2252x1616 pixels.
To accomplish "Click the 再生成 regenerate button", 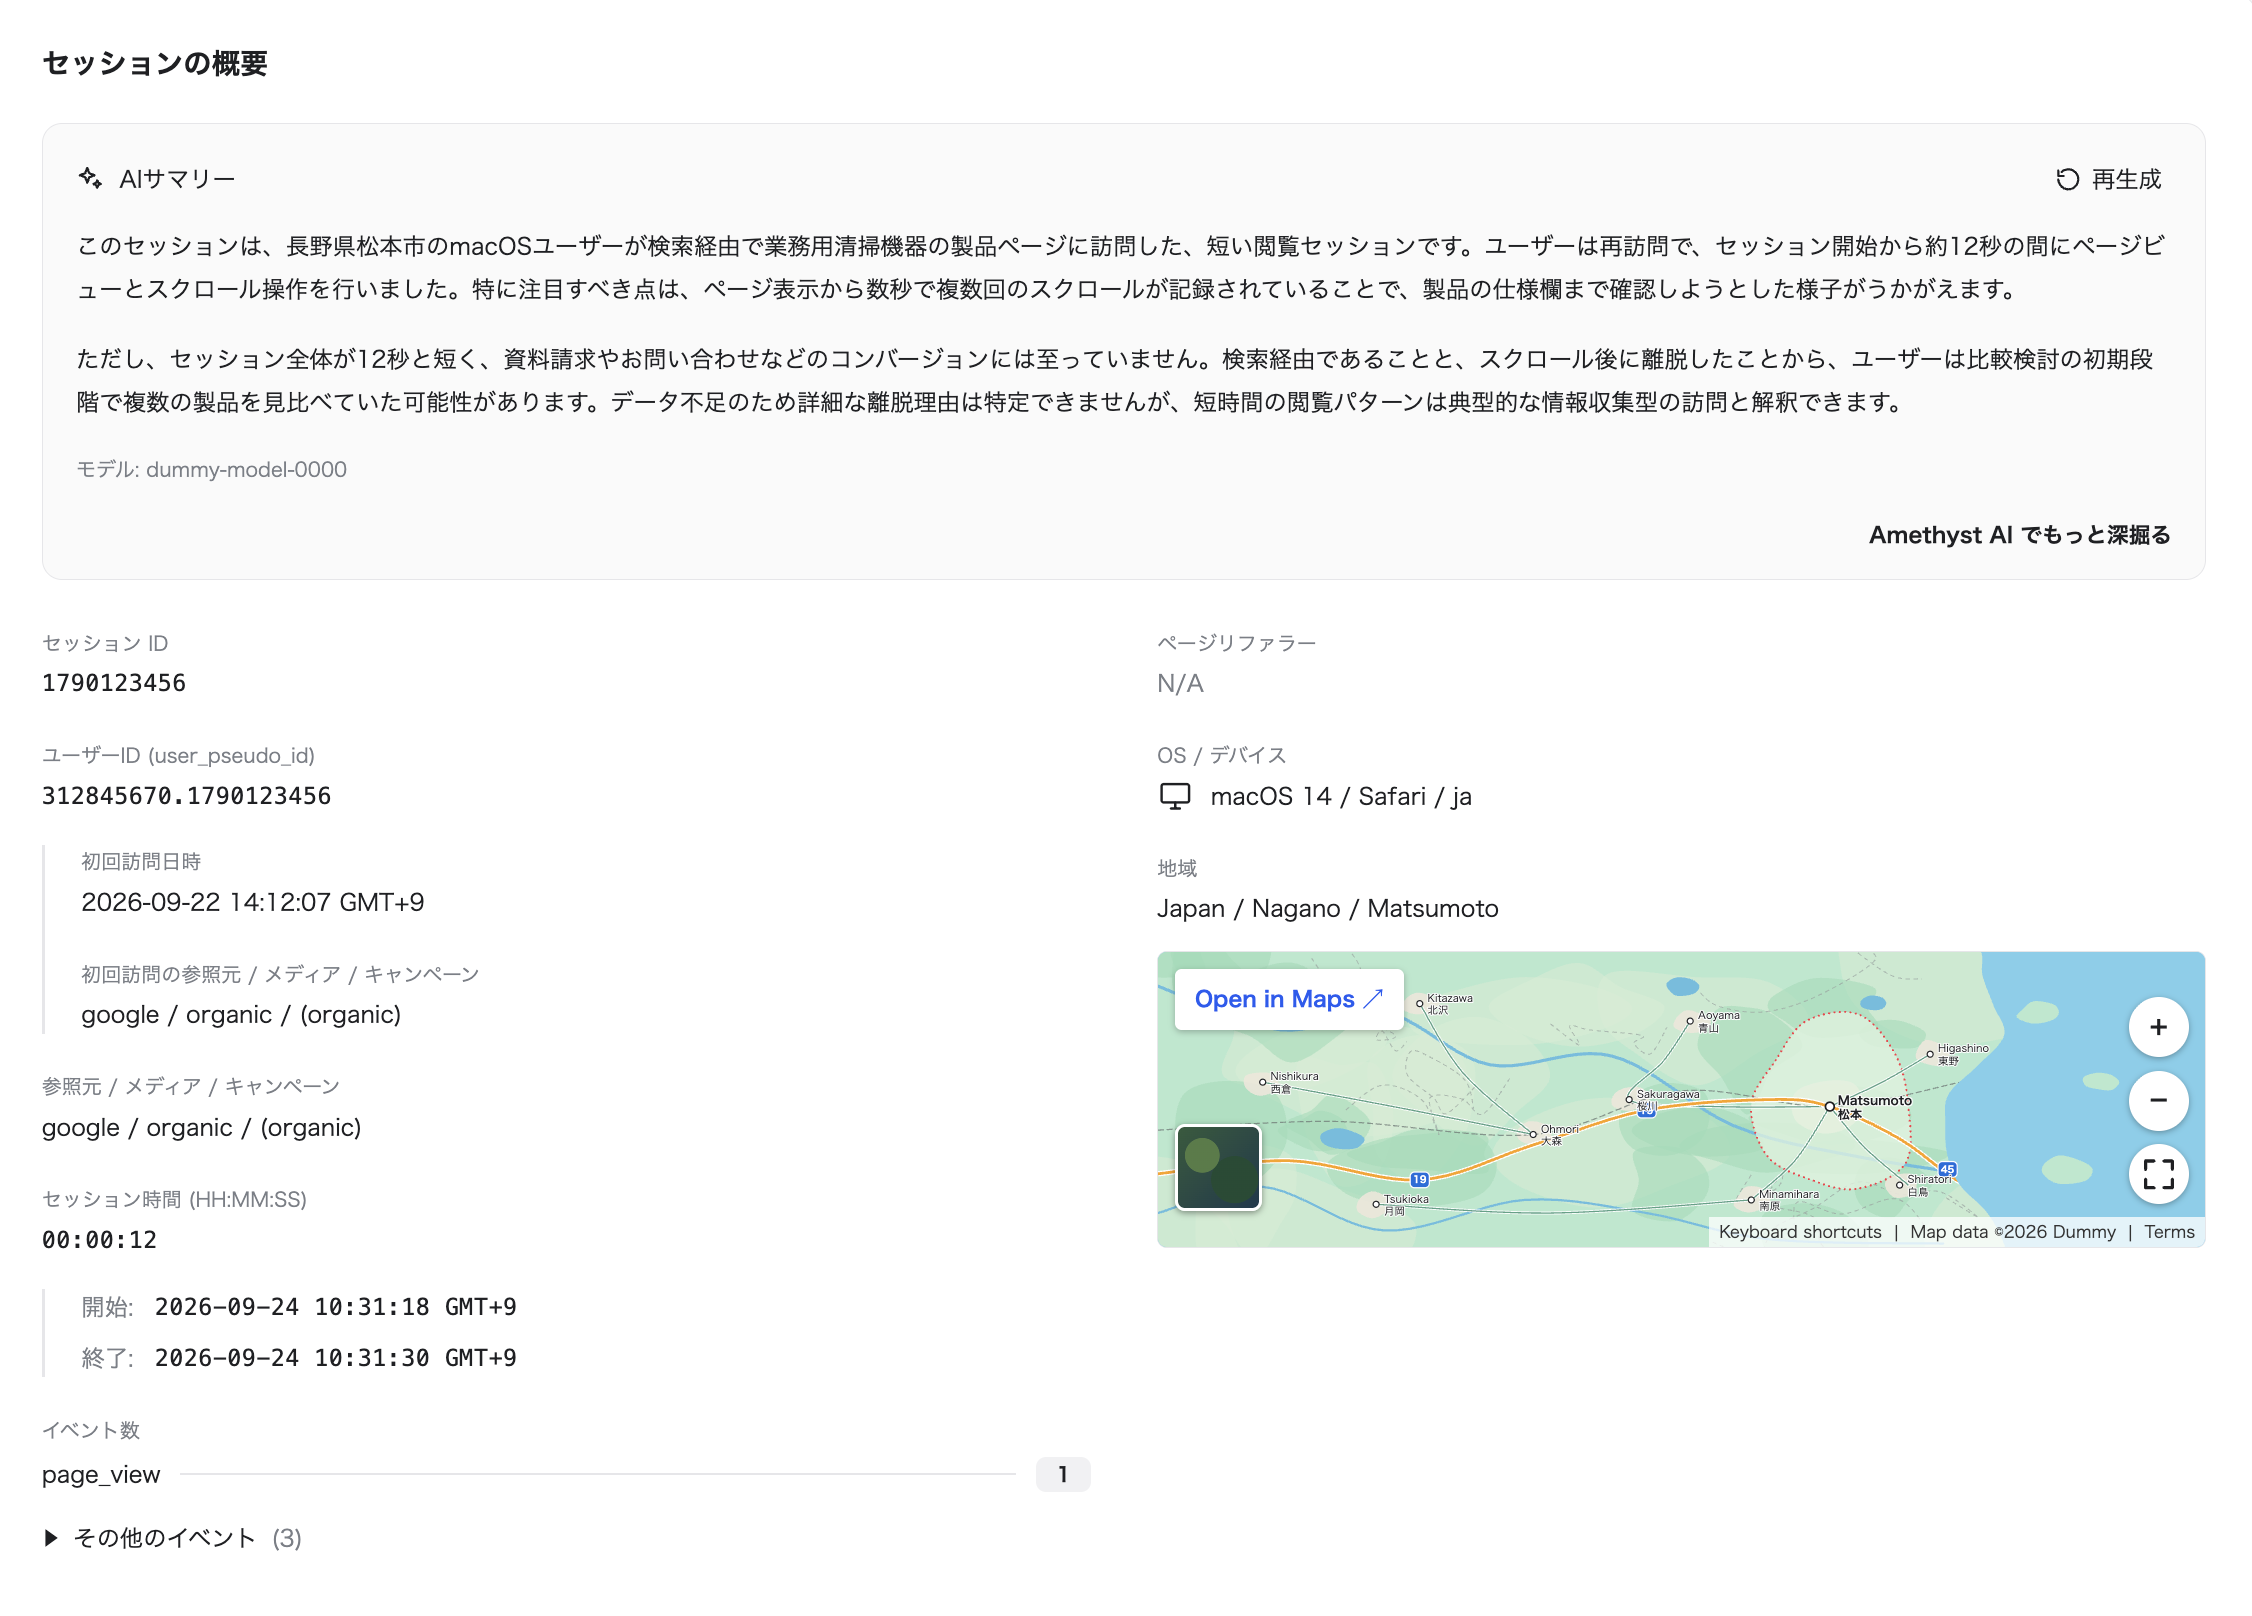I will click(2108, 179).
